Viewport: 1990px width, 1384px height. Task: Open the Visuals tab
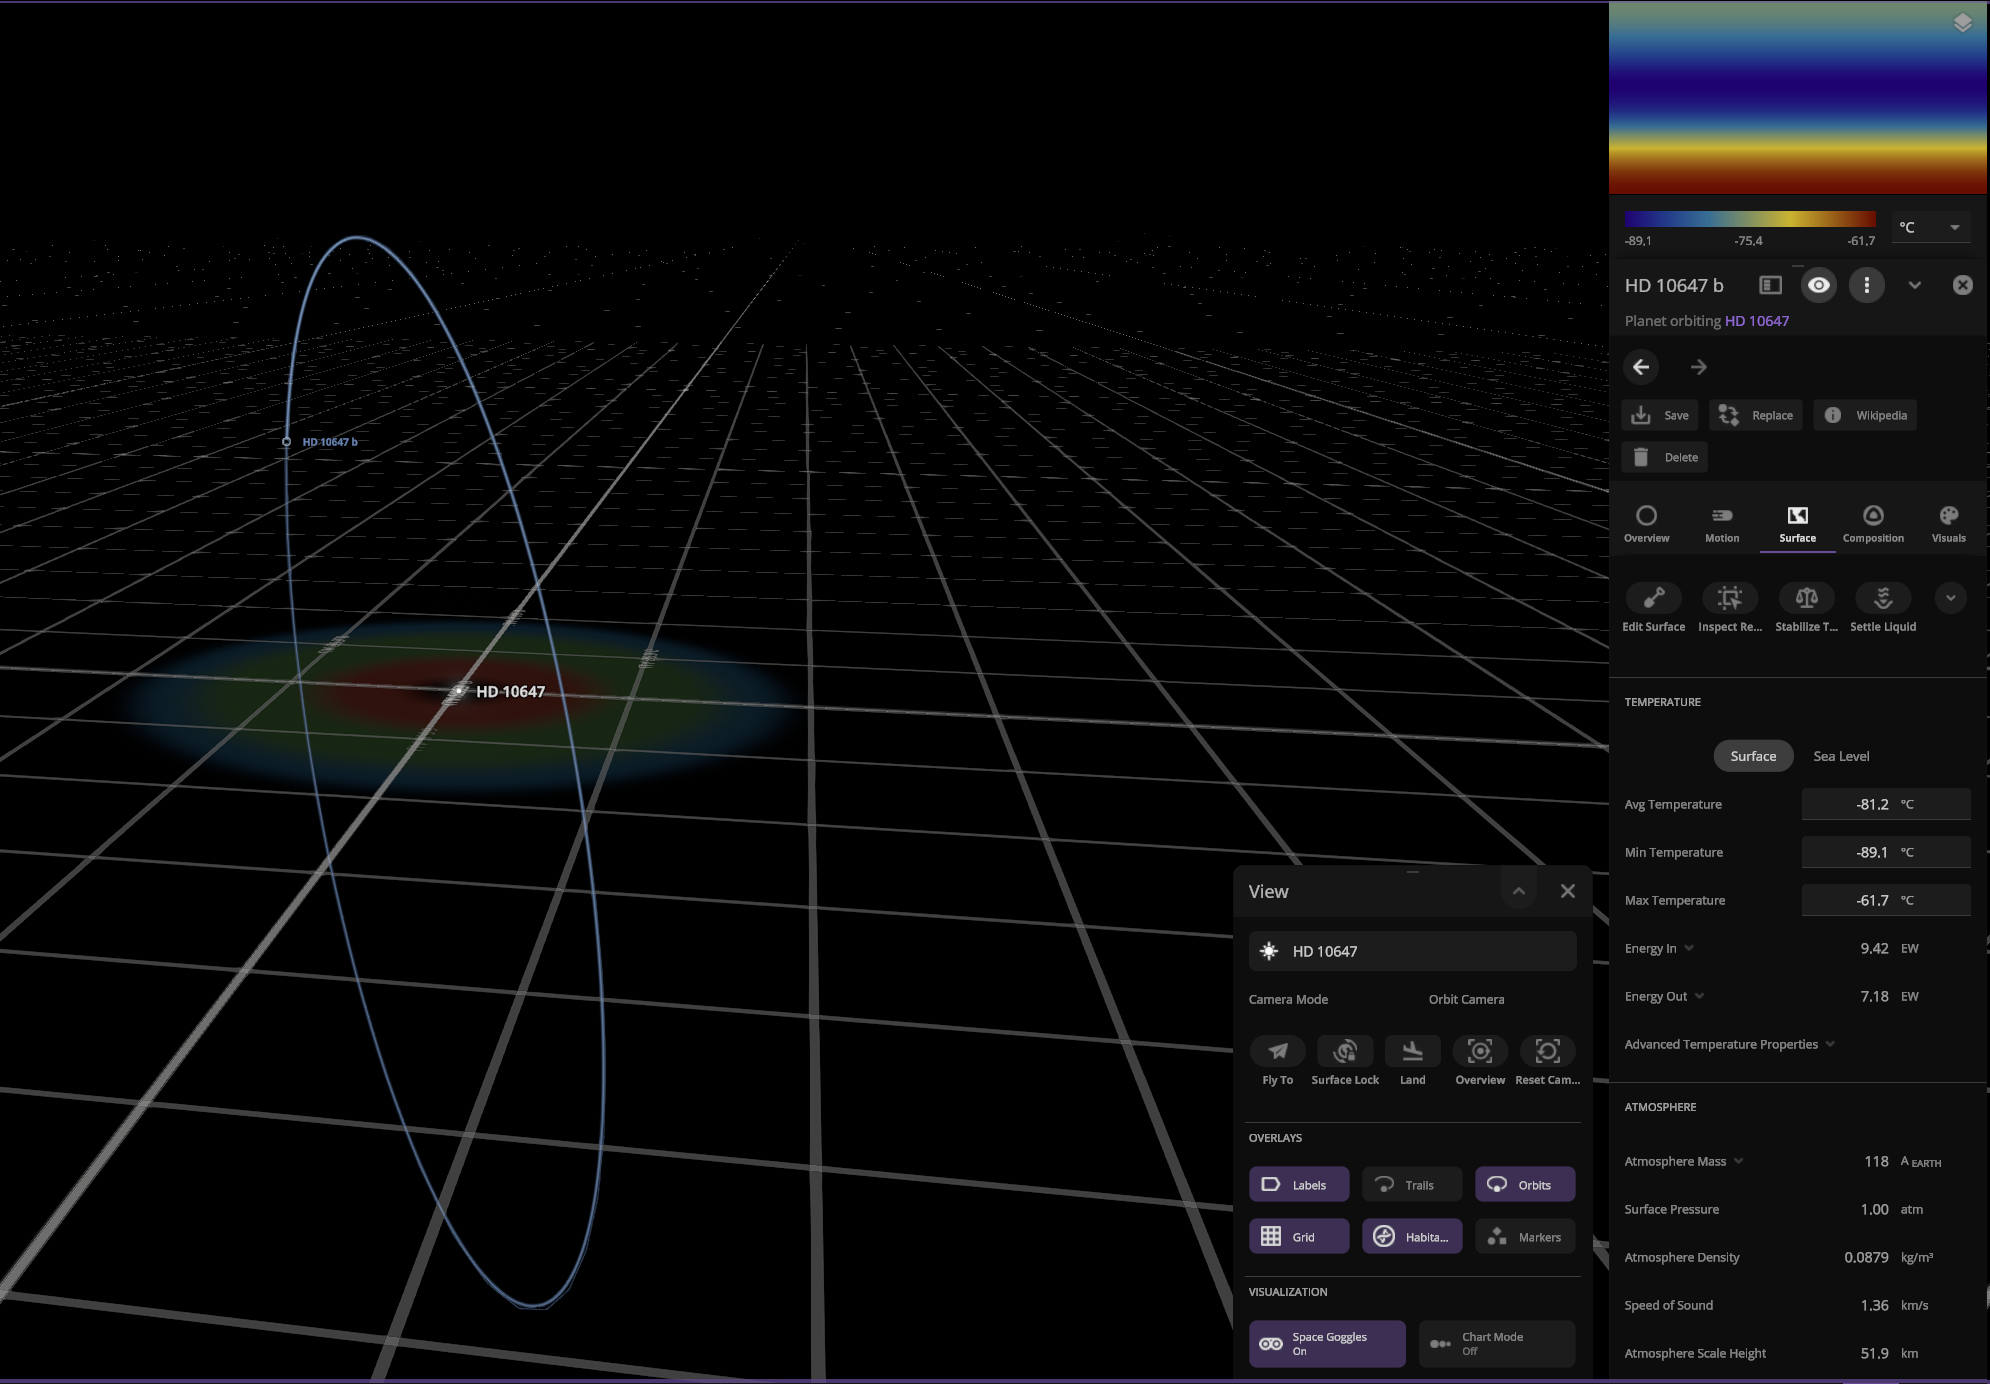1948,524
